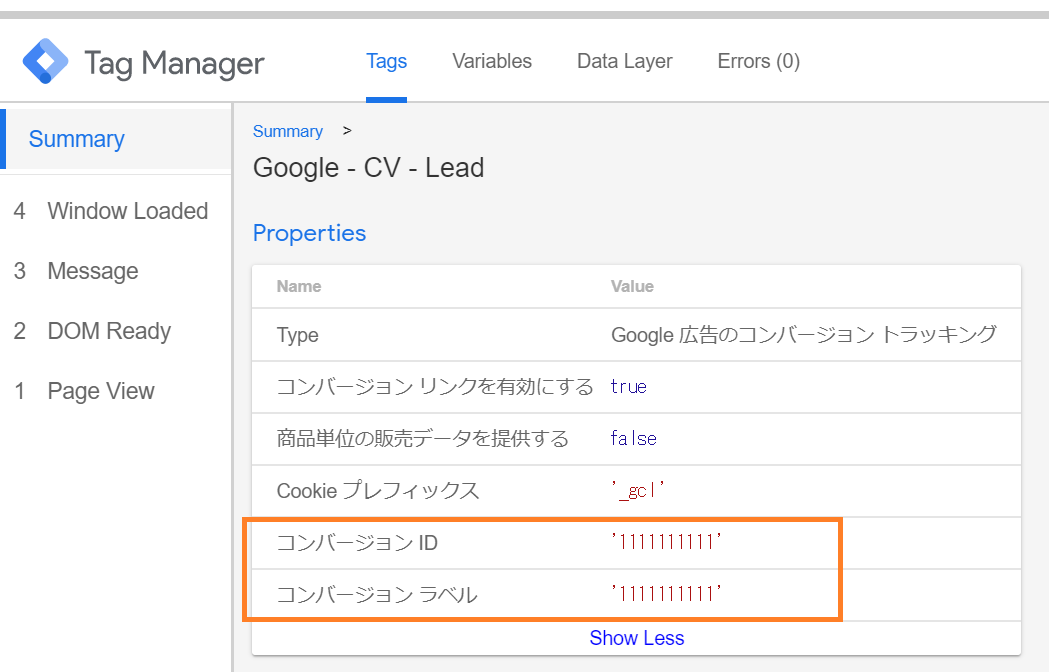Image resolution: width=1049 pixels, height=672 pixels.
Task: Click the Properties section heading
Action: point(309,233)
